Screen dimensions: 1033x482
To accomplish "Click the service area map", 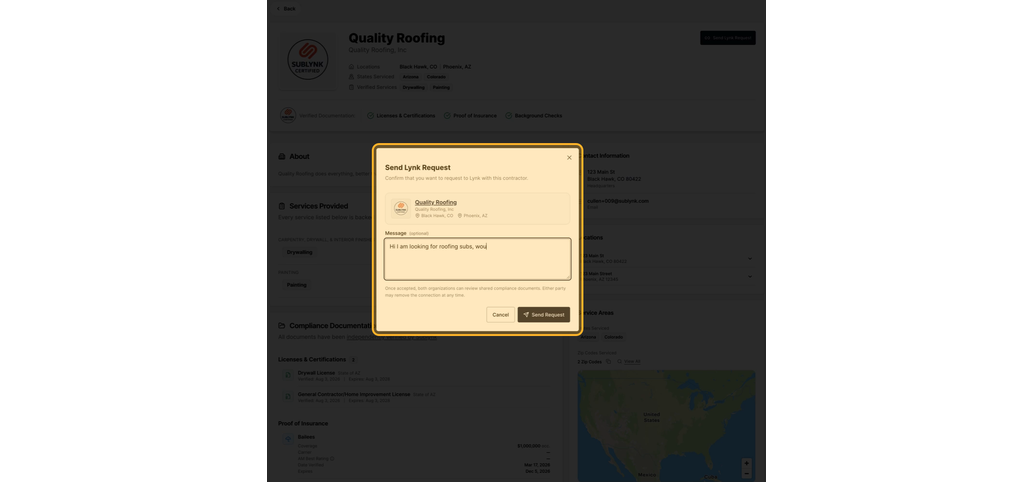I will pos(667,425).
